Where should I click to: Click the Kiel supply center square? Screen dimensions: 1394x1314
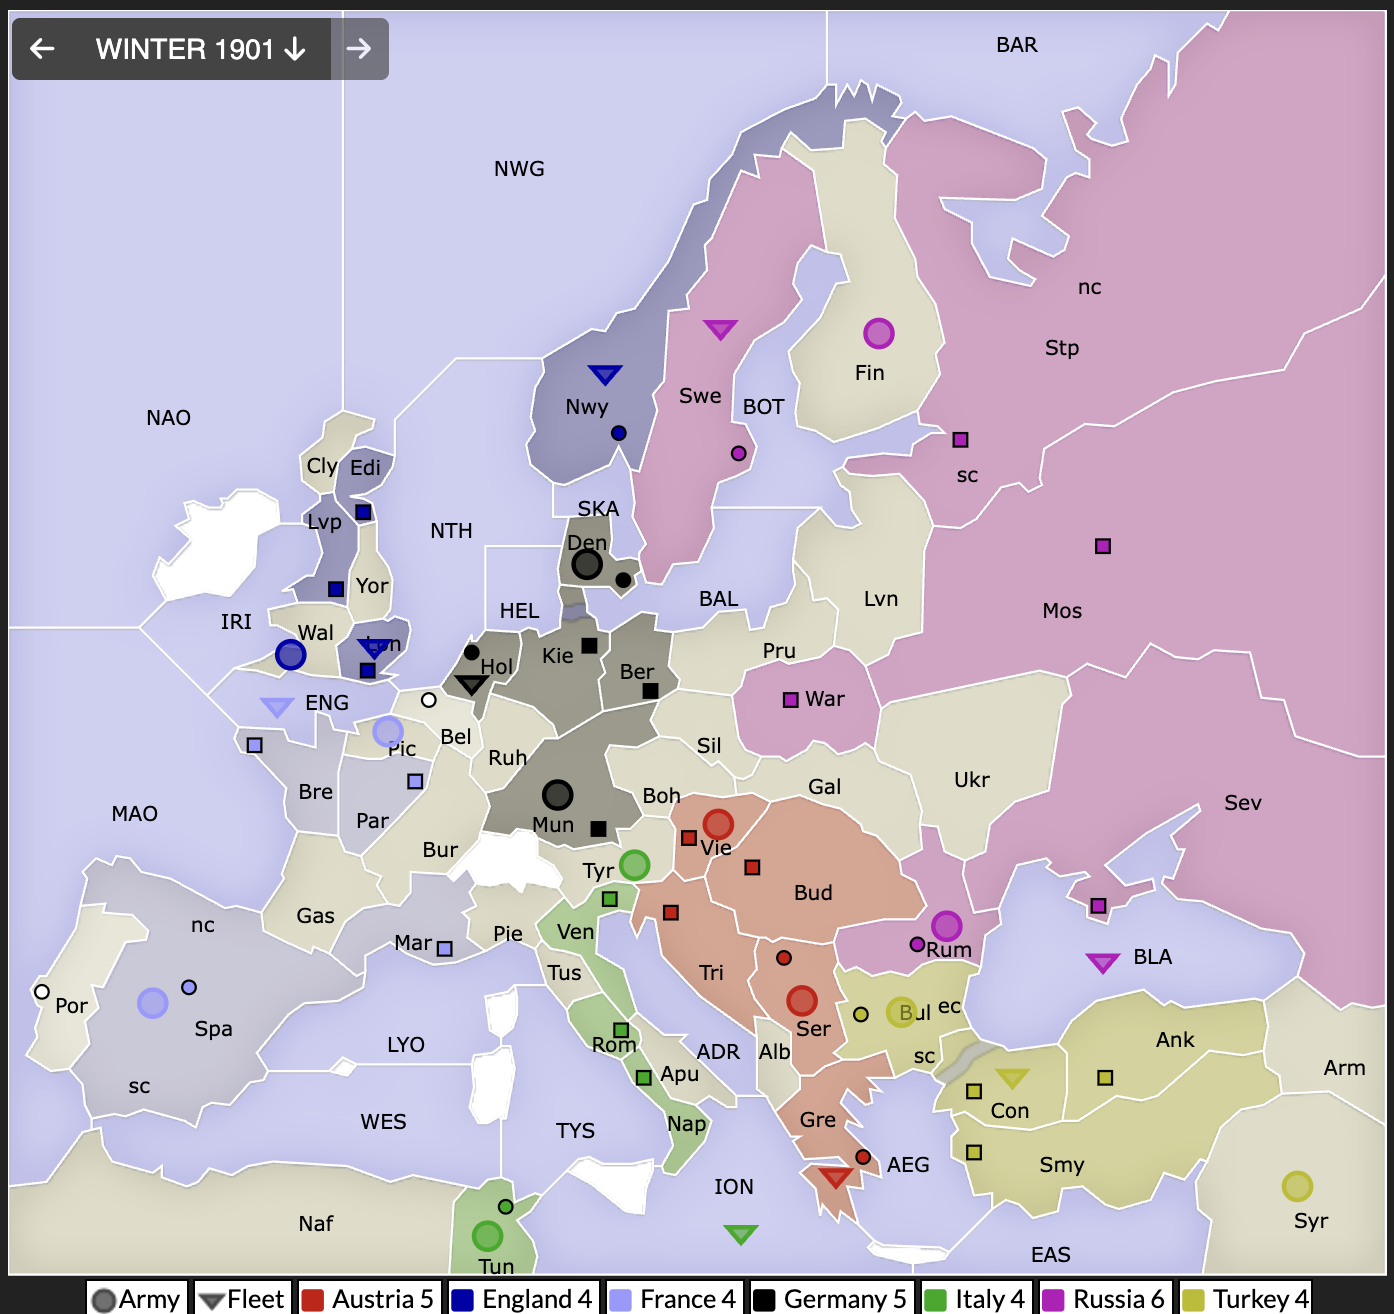click(589, 645)
